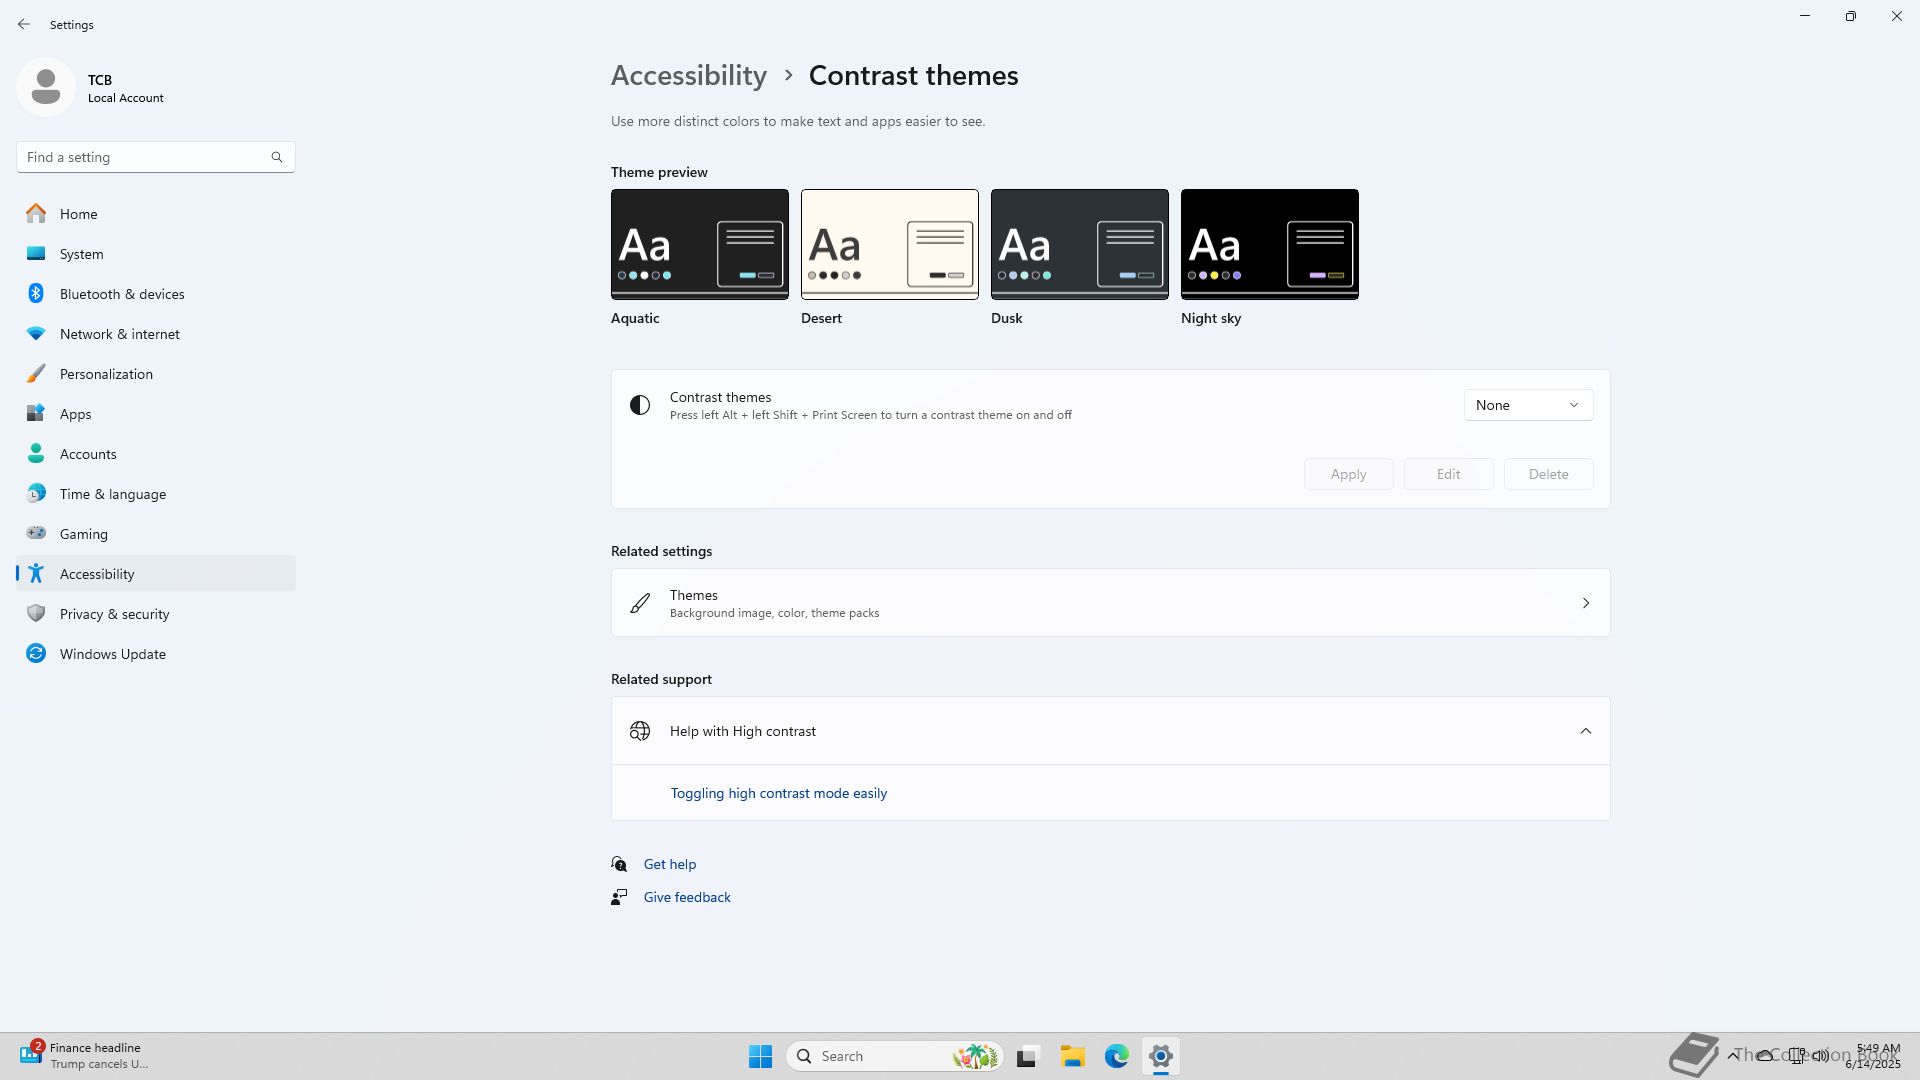The height and width of the screenshot is (1080, 1920).
Task: Open the Themes related settings entry
Action: point(1110,603)
